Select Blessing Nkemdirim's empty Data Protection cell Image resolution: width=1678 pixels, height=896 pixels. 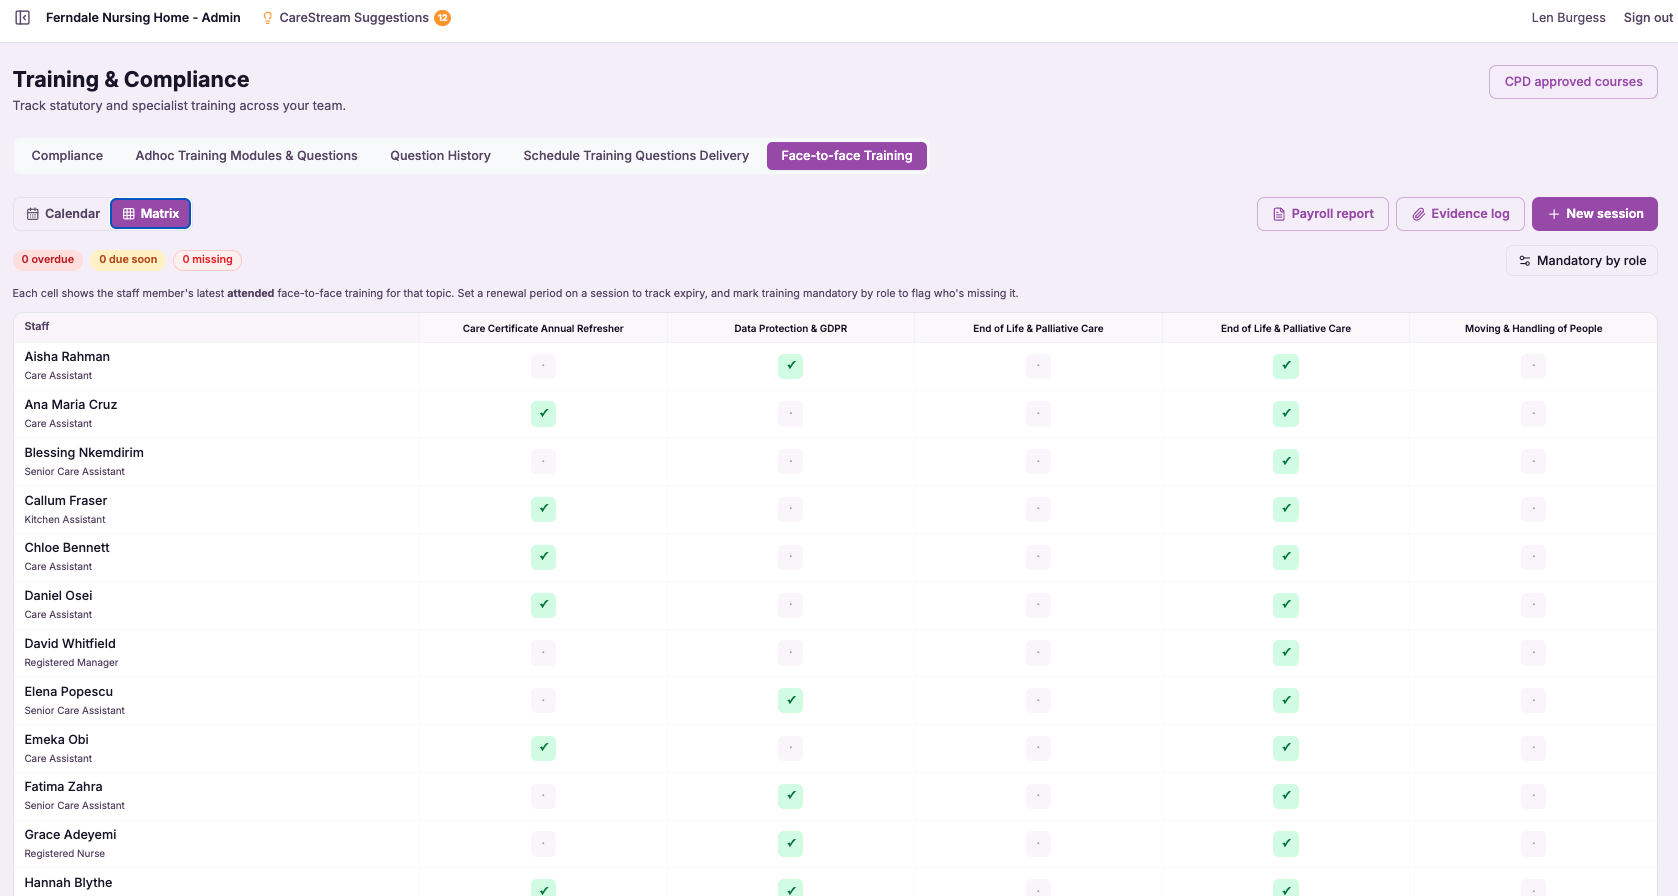click(791, 462)
